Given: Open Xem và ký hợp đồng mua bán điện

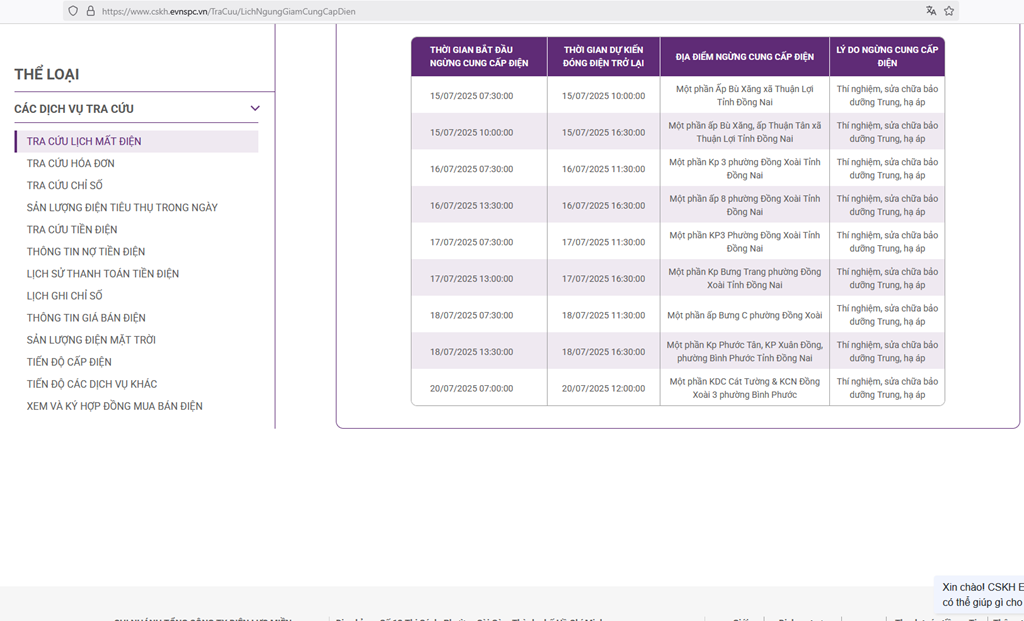Looking at the screenshot, I should pos(115,405).
